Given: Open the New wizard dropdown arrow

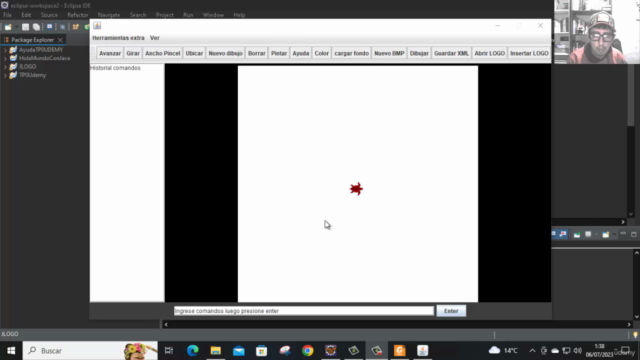Looking at the screenshot, I should pyautogui.click(x=16, y=27).
